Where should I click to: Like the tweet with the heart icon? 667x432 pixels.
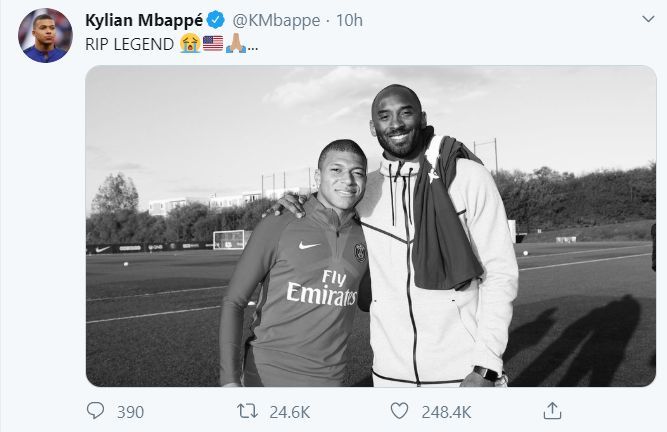[x=399, y=411]
